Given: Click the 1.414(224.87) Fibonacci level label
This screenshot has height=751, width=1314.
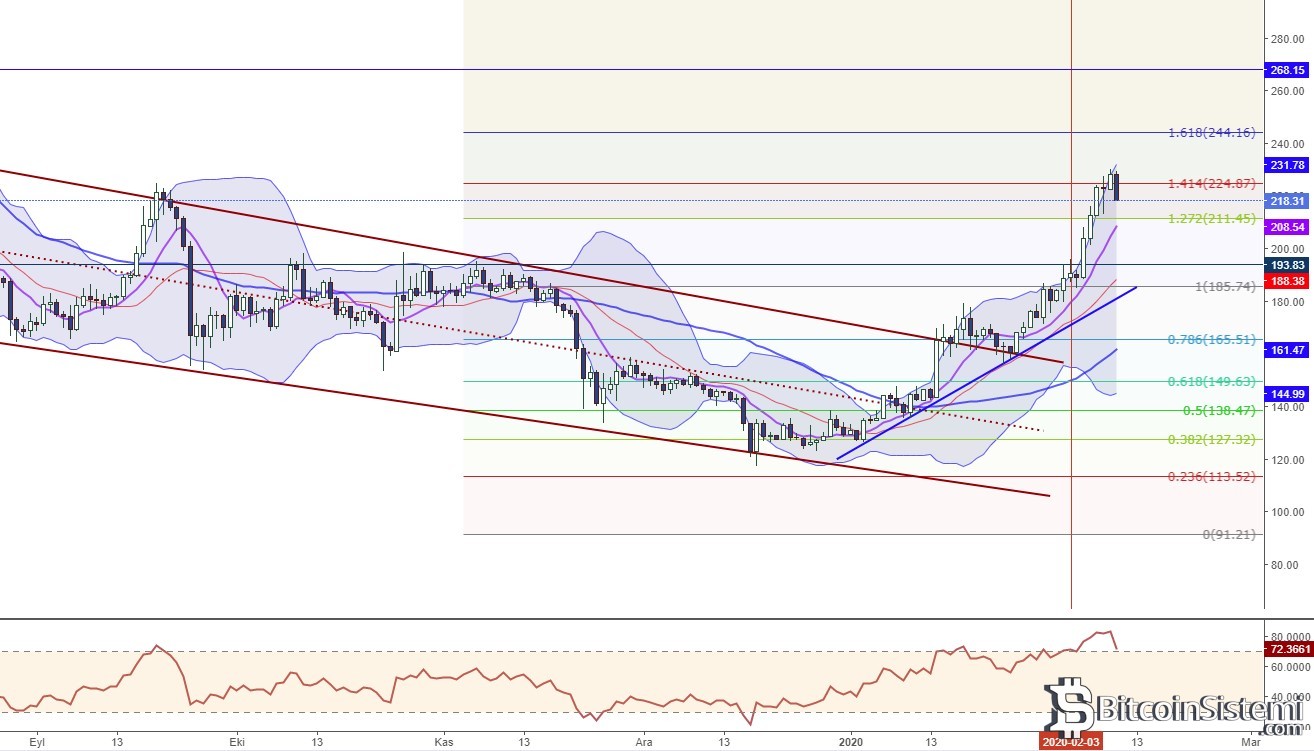Looking at the screenshot, I should click(1211, 184).
